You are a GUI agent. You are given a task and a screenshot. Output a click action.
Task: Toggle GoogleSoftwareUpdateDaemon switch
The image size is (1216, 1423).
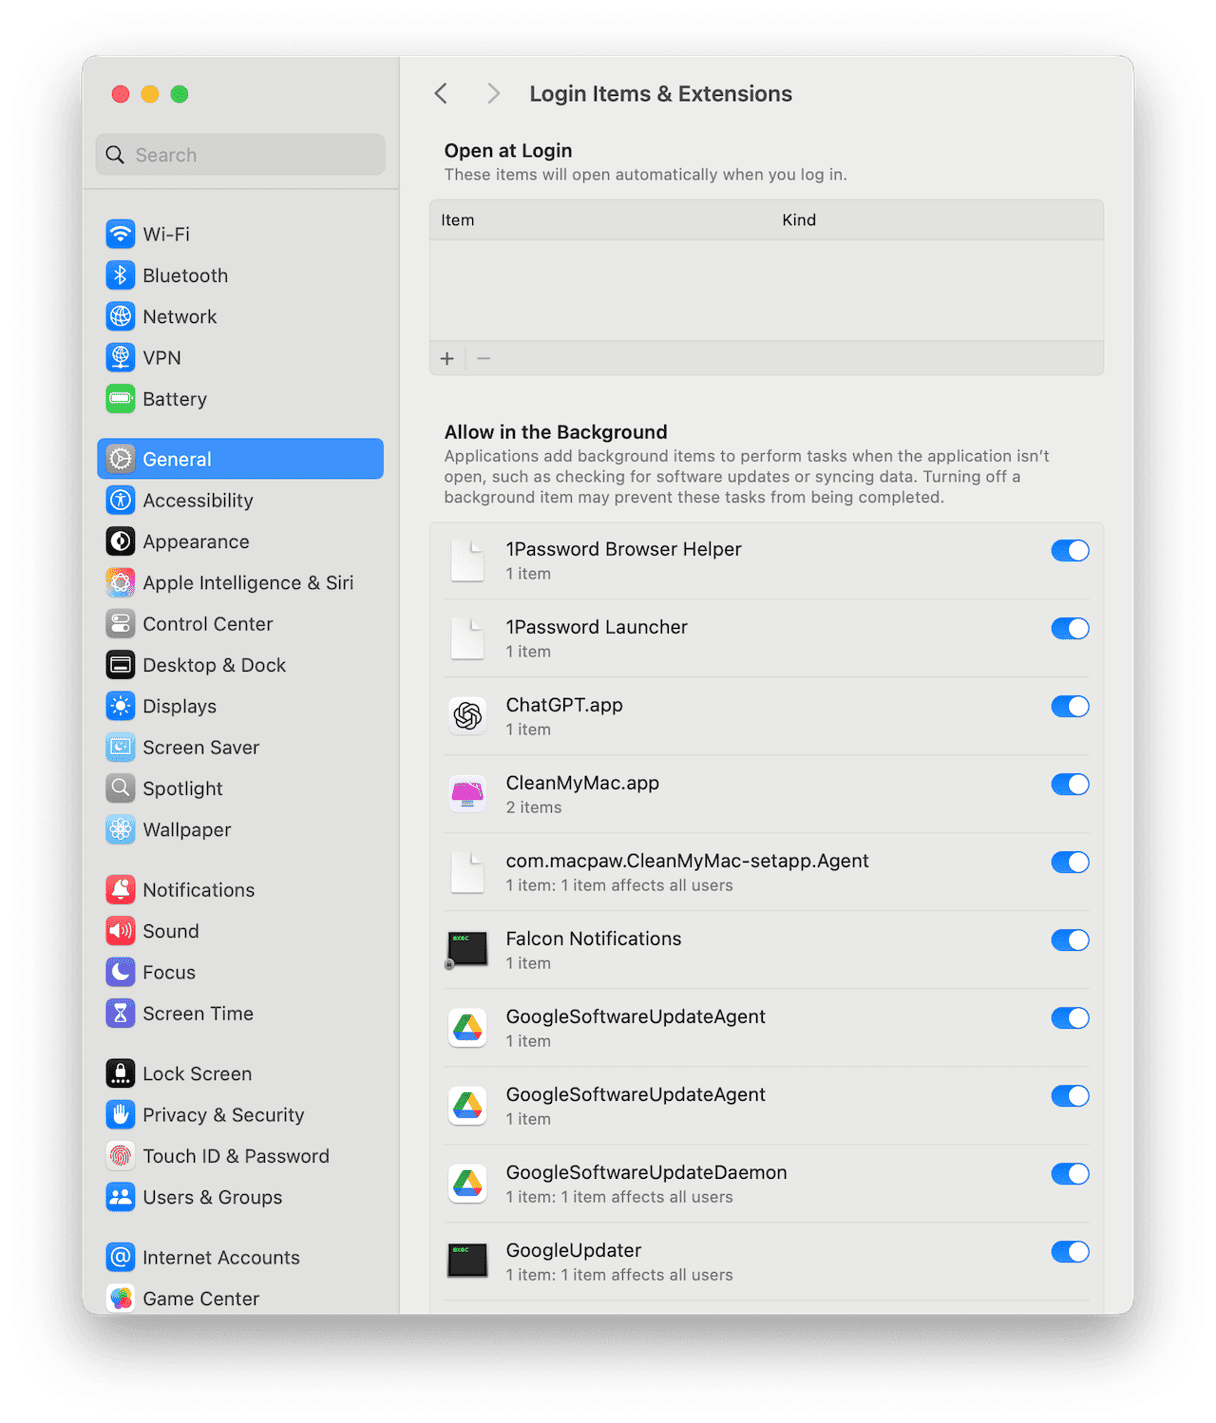[1070, 1175]
